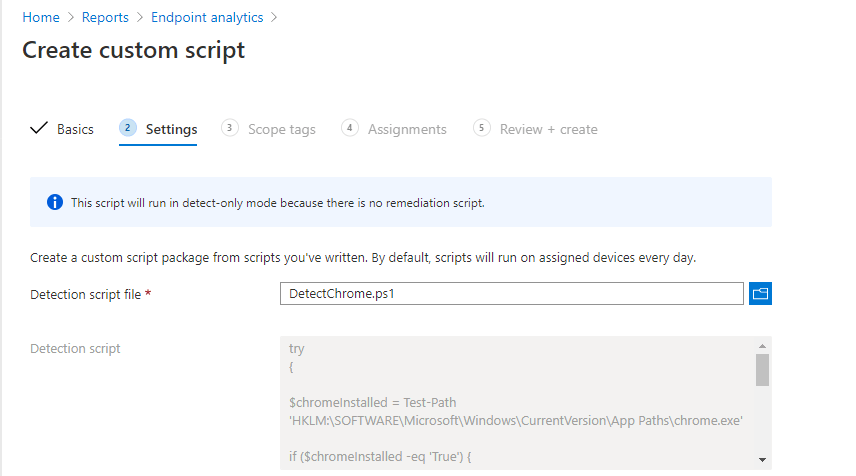The height and width of the screenshot is (476, 856).
Task: Navigate to Reports breadcrumb link
Action: point(105,17)
